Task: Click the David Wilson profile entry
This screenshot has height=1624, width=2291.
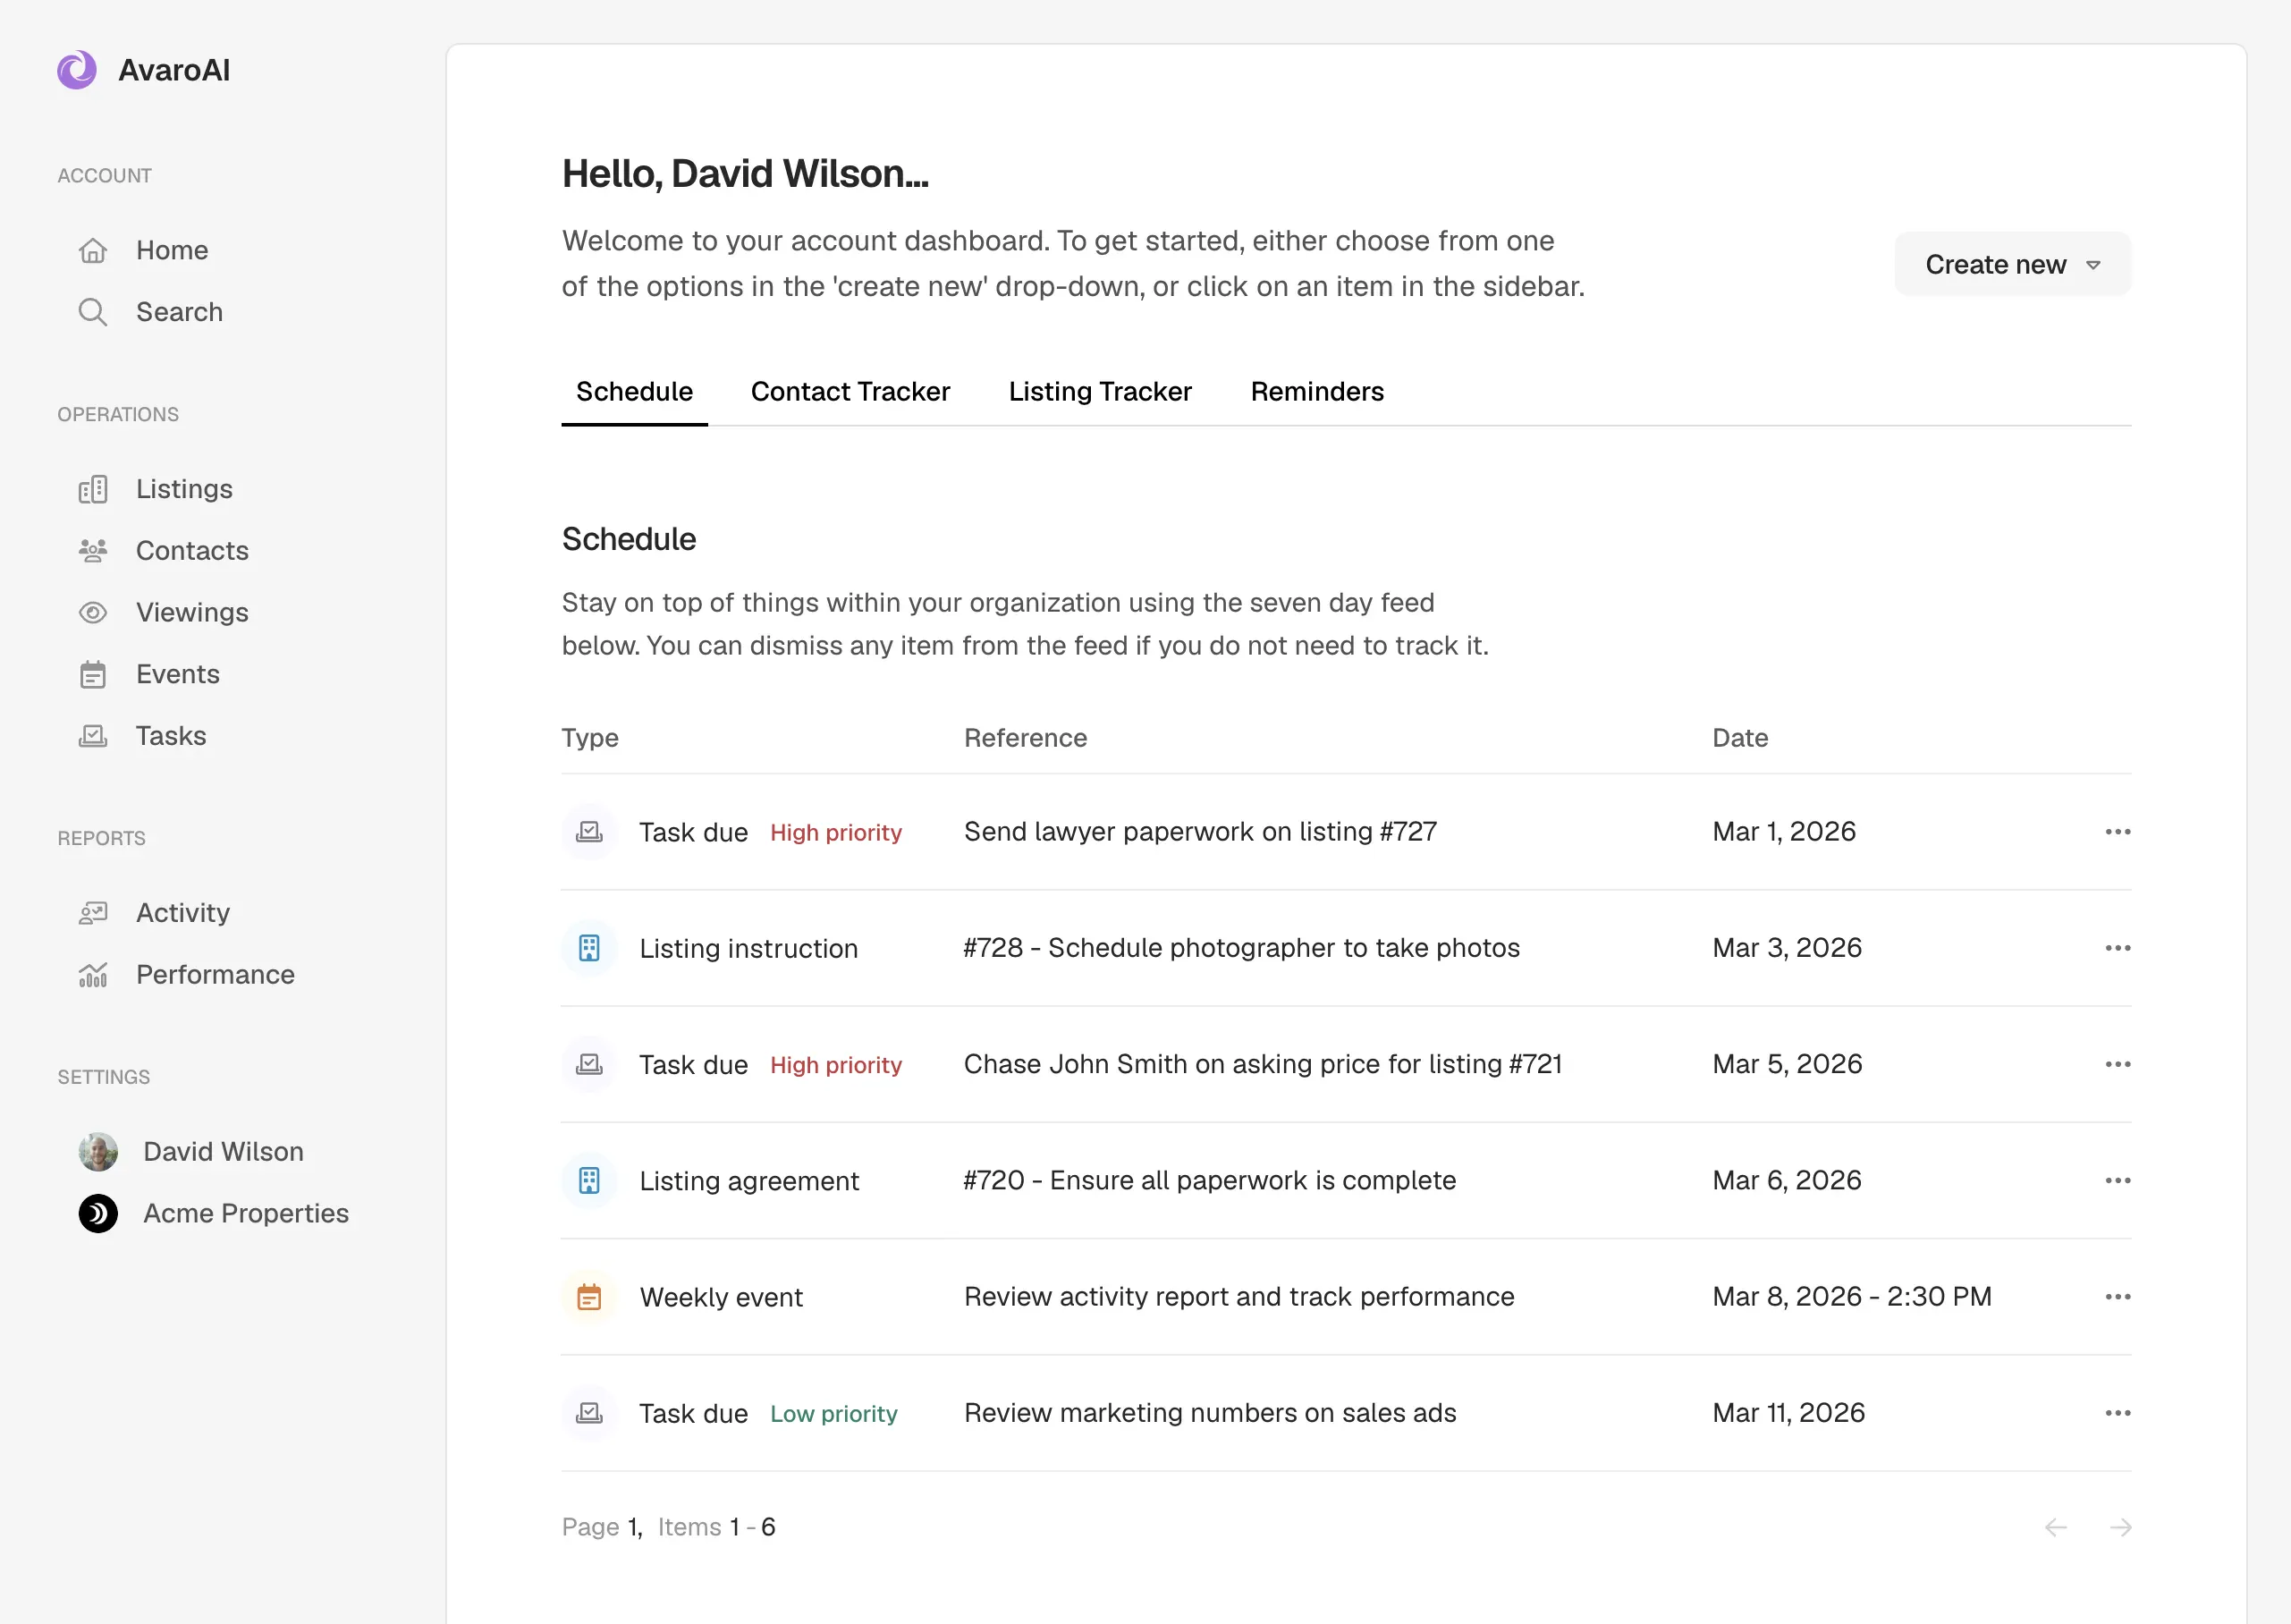Action: pyautogui.click(x=222, y=1151)
